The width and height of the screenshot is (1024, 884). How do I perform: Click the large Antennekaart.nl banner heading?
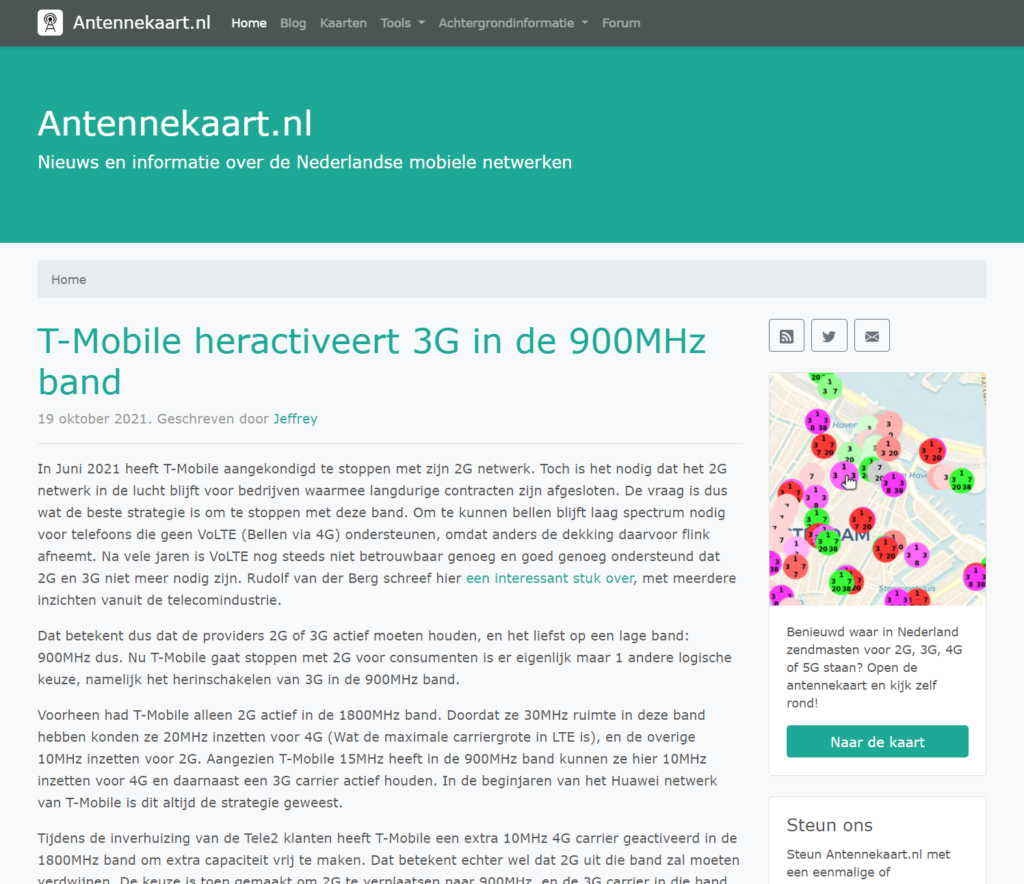175,123
